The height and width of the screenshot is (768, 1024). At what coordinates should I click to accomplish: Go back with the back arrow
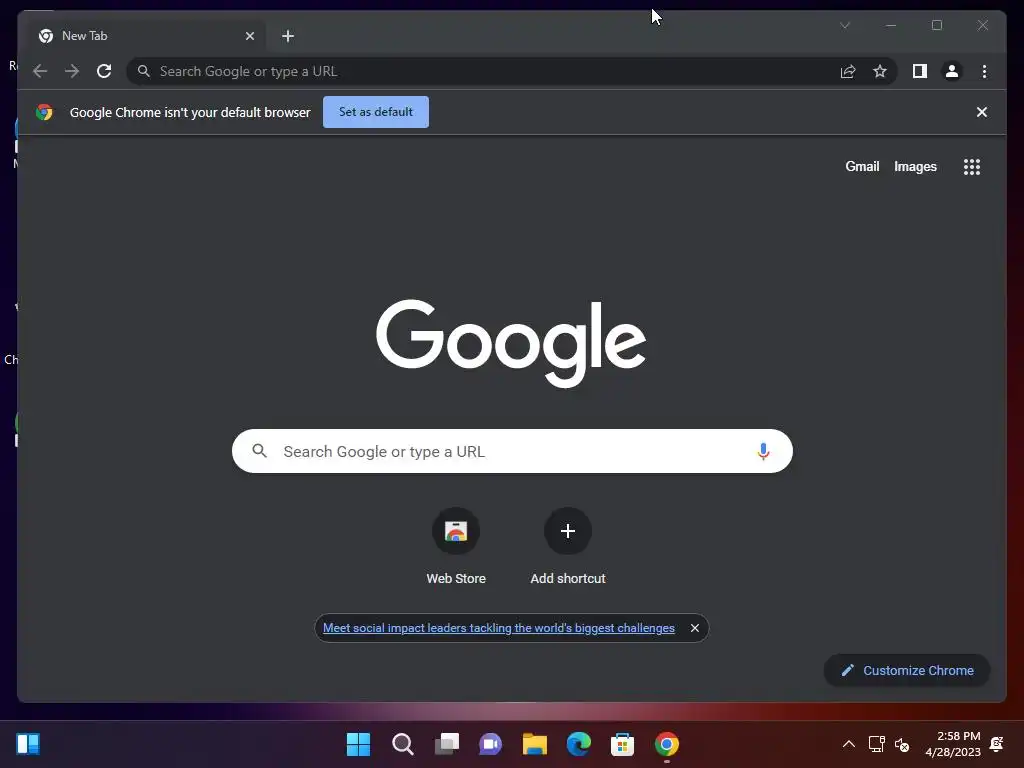click(40, 71)
